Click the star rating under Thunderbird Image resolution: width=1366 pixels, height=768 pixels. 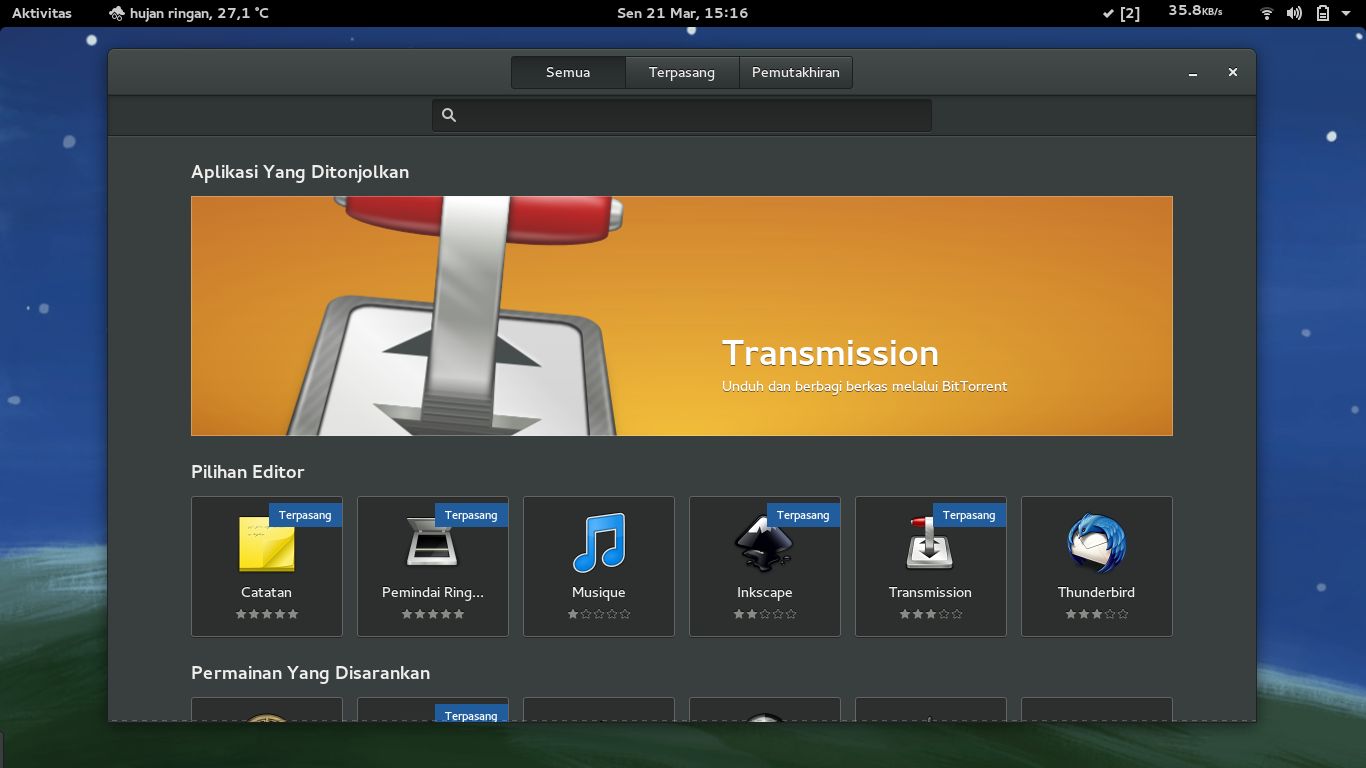1097,614
